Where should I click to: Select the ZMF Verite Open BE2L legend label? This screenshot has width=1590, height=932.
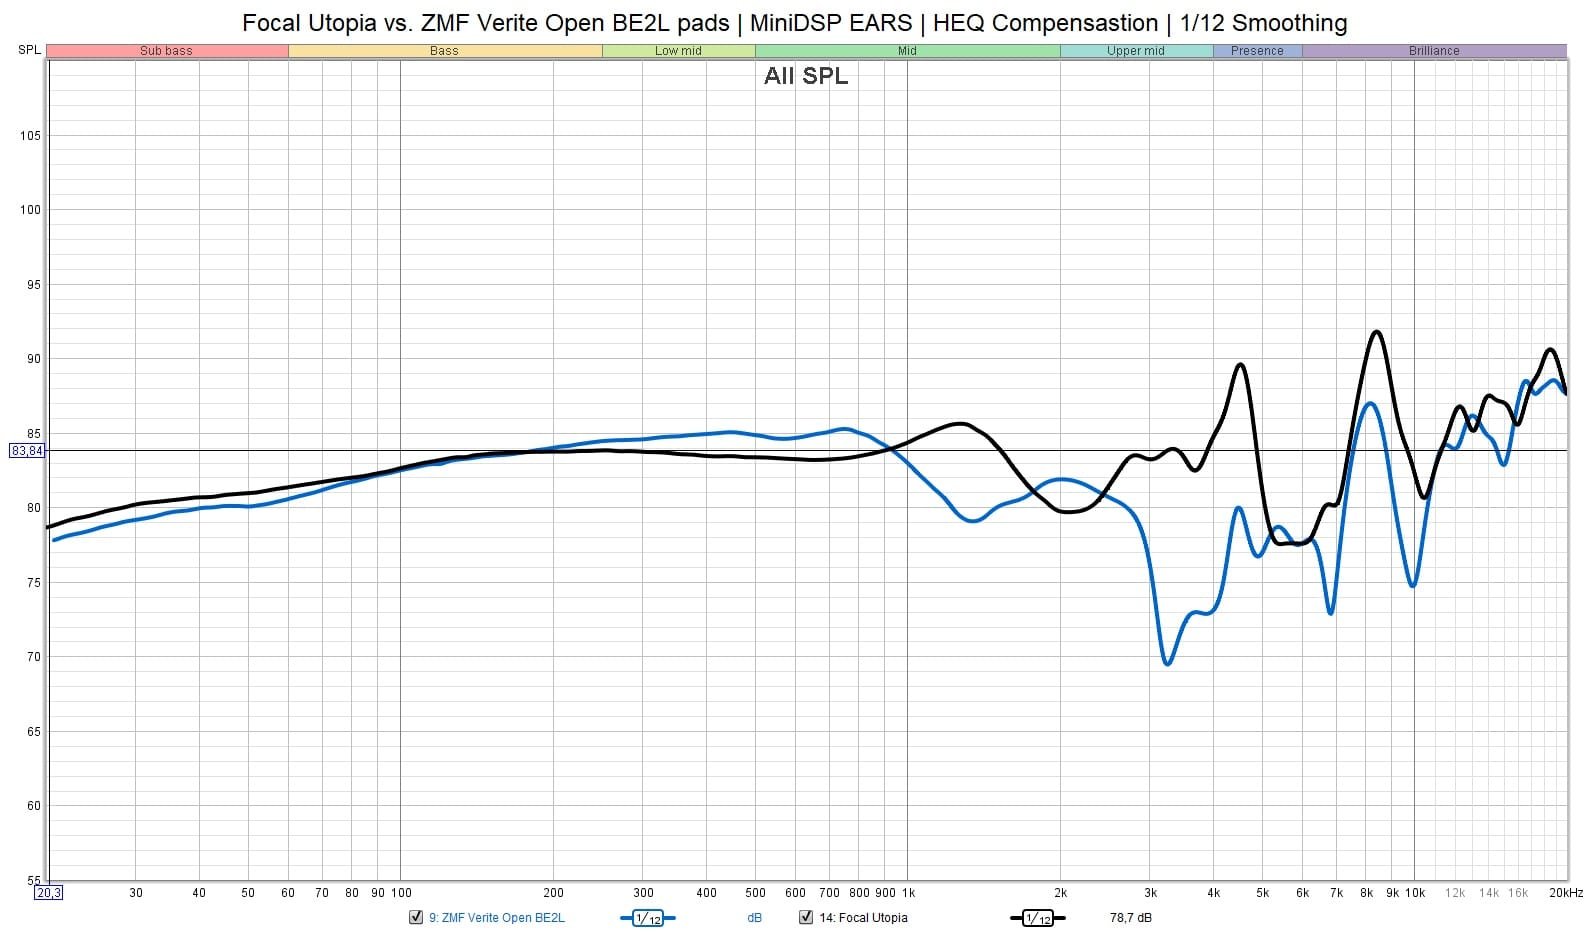tap(496, 918)
